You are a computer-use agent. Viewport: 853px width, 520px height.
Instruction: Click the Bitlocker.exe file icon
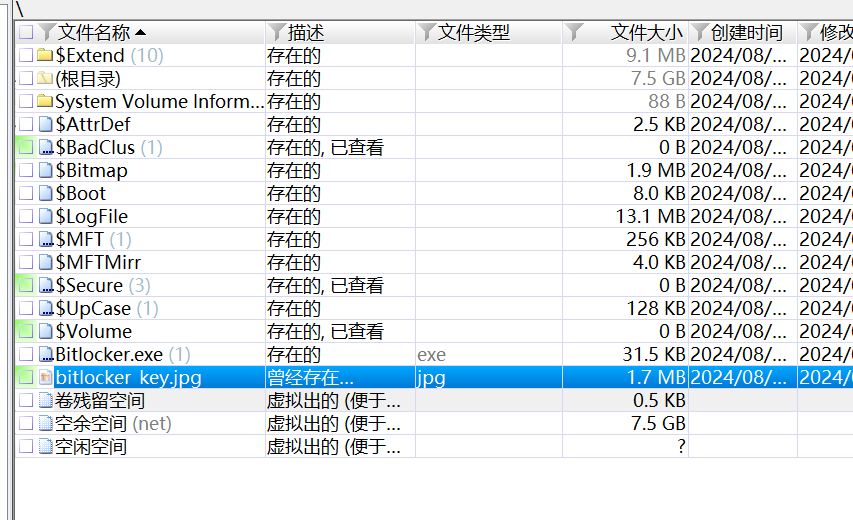(46, 354)
